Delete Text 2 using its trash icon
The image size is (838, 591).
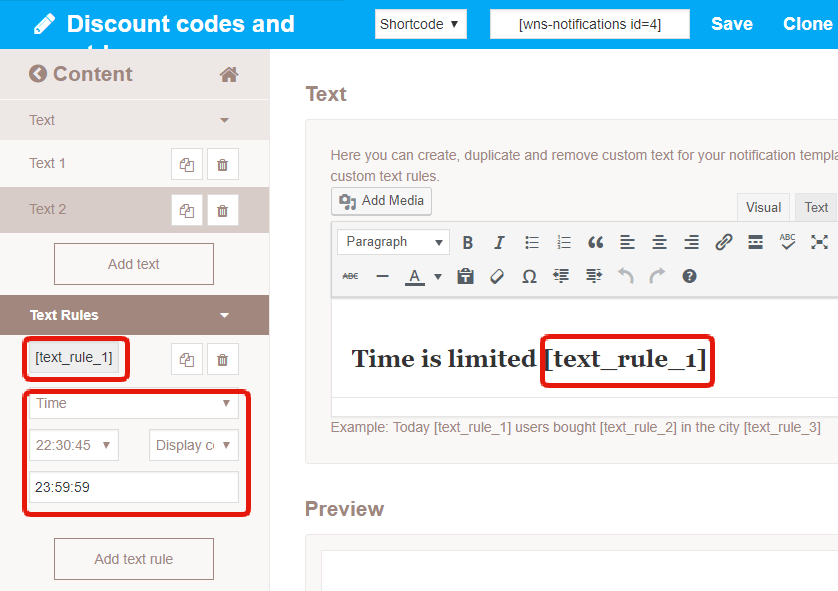coord(222,209)
